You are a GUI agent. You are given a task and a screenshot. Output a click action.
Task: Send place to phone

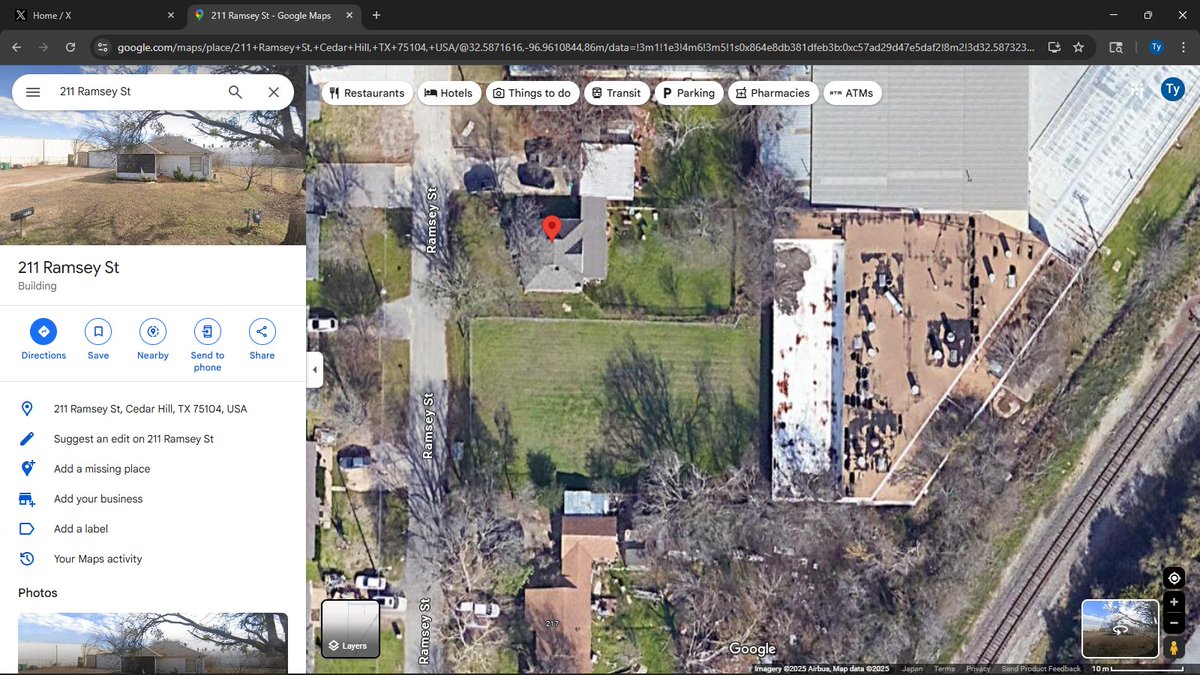click(x=207, y=345)
